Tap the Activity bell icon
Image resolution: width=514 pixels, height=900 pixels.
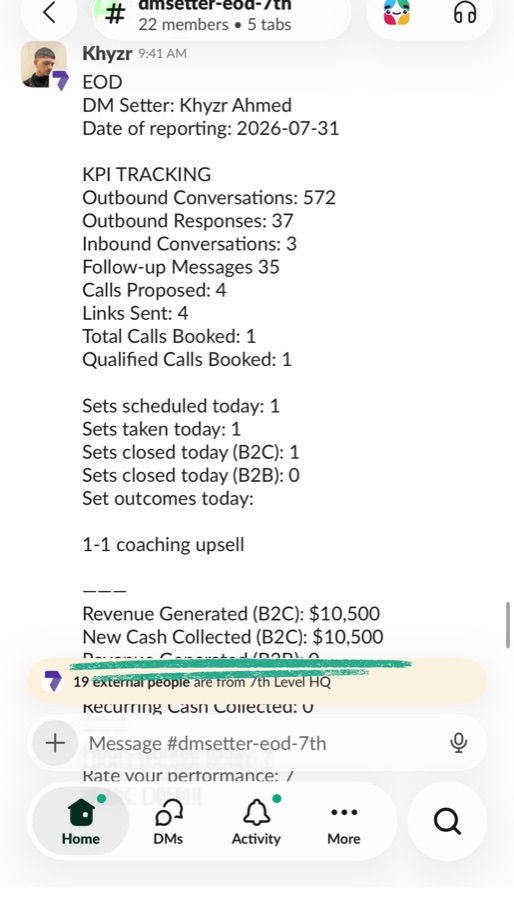(256, 821)
